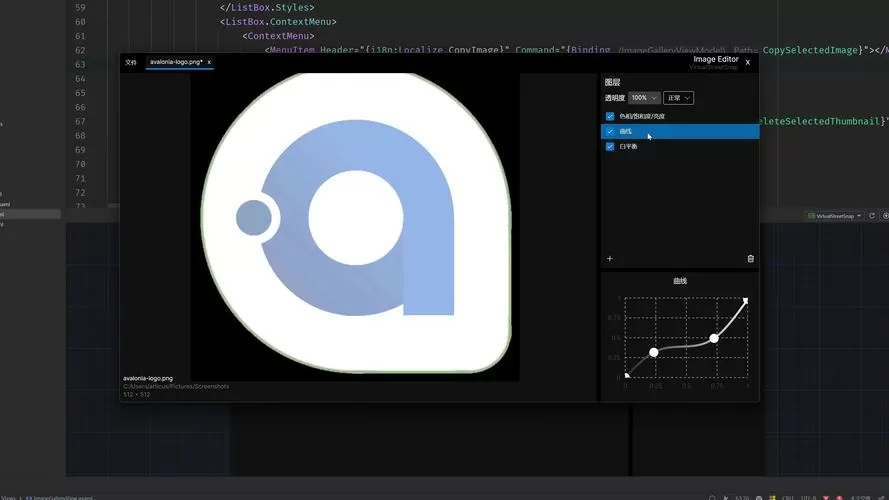The height and width of the screenshot is (500, 889).
Task: Close the Image Editor window
Action: click(x=748, y=62)
